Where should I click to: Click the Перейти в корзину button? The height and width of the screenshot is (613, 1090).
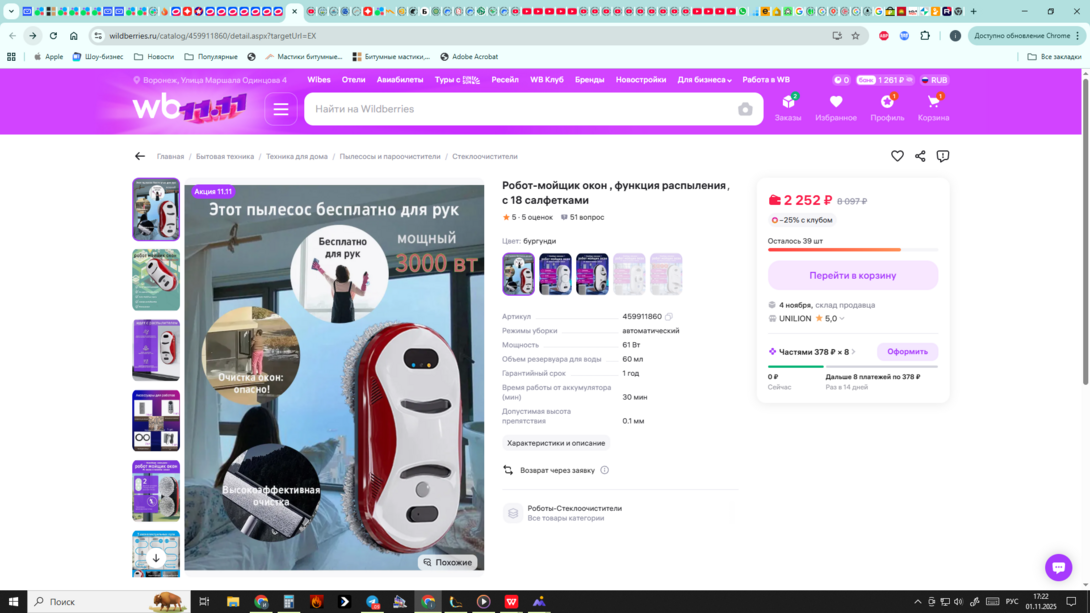pyautogui.click(x=852, y=275)
